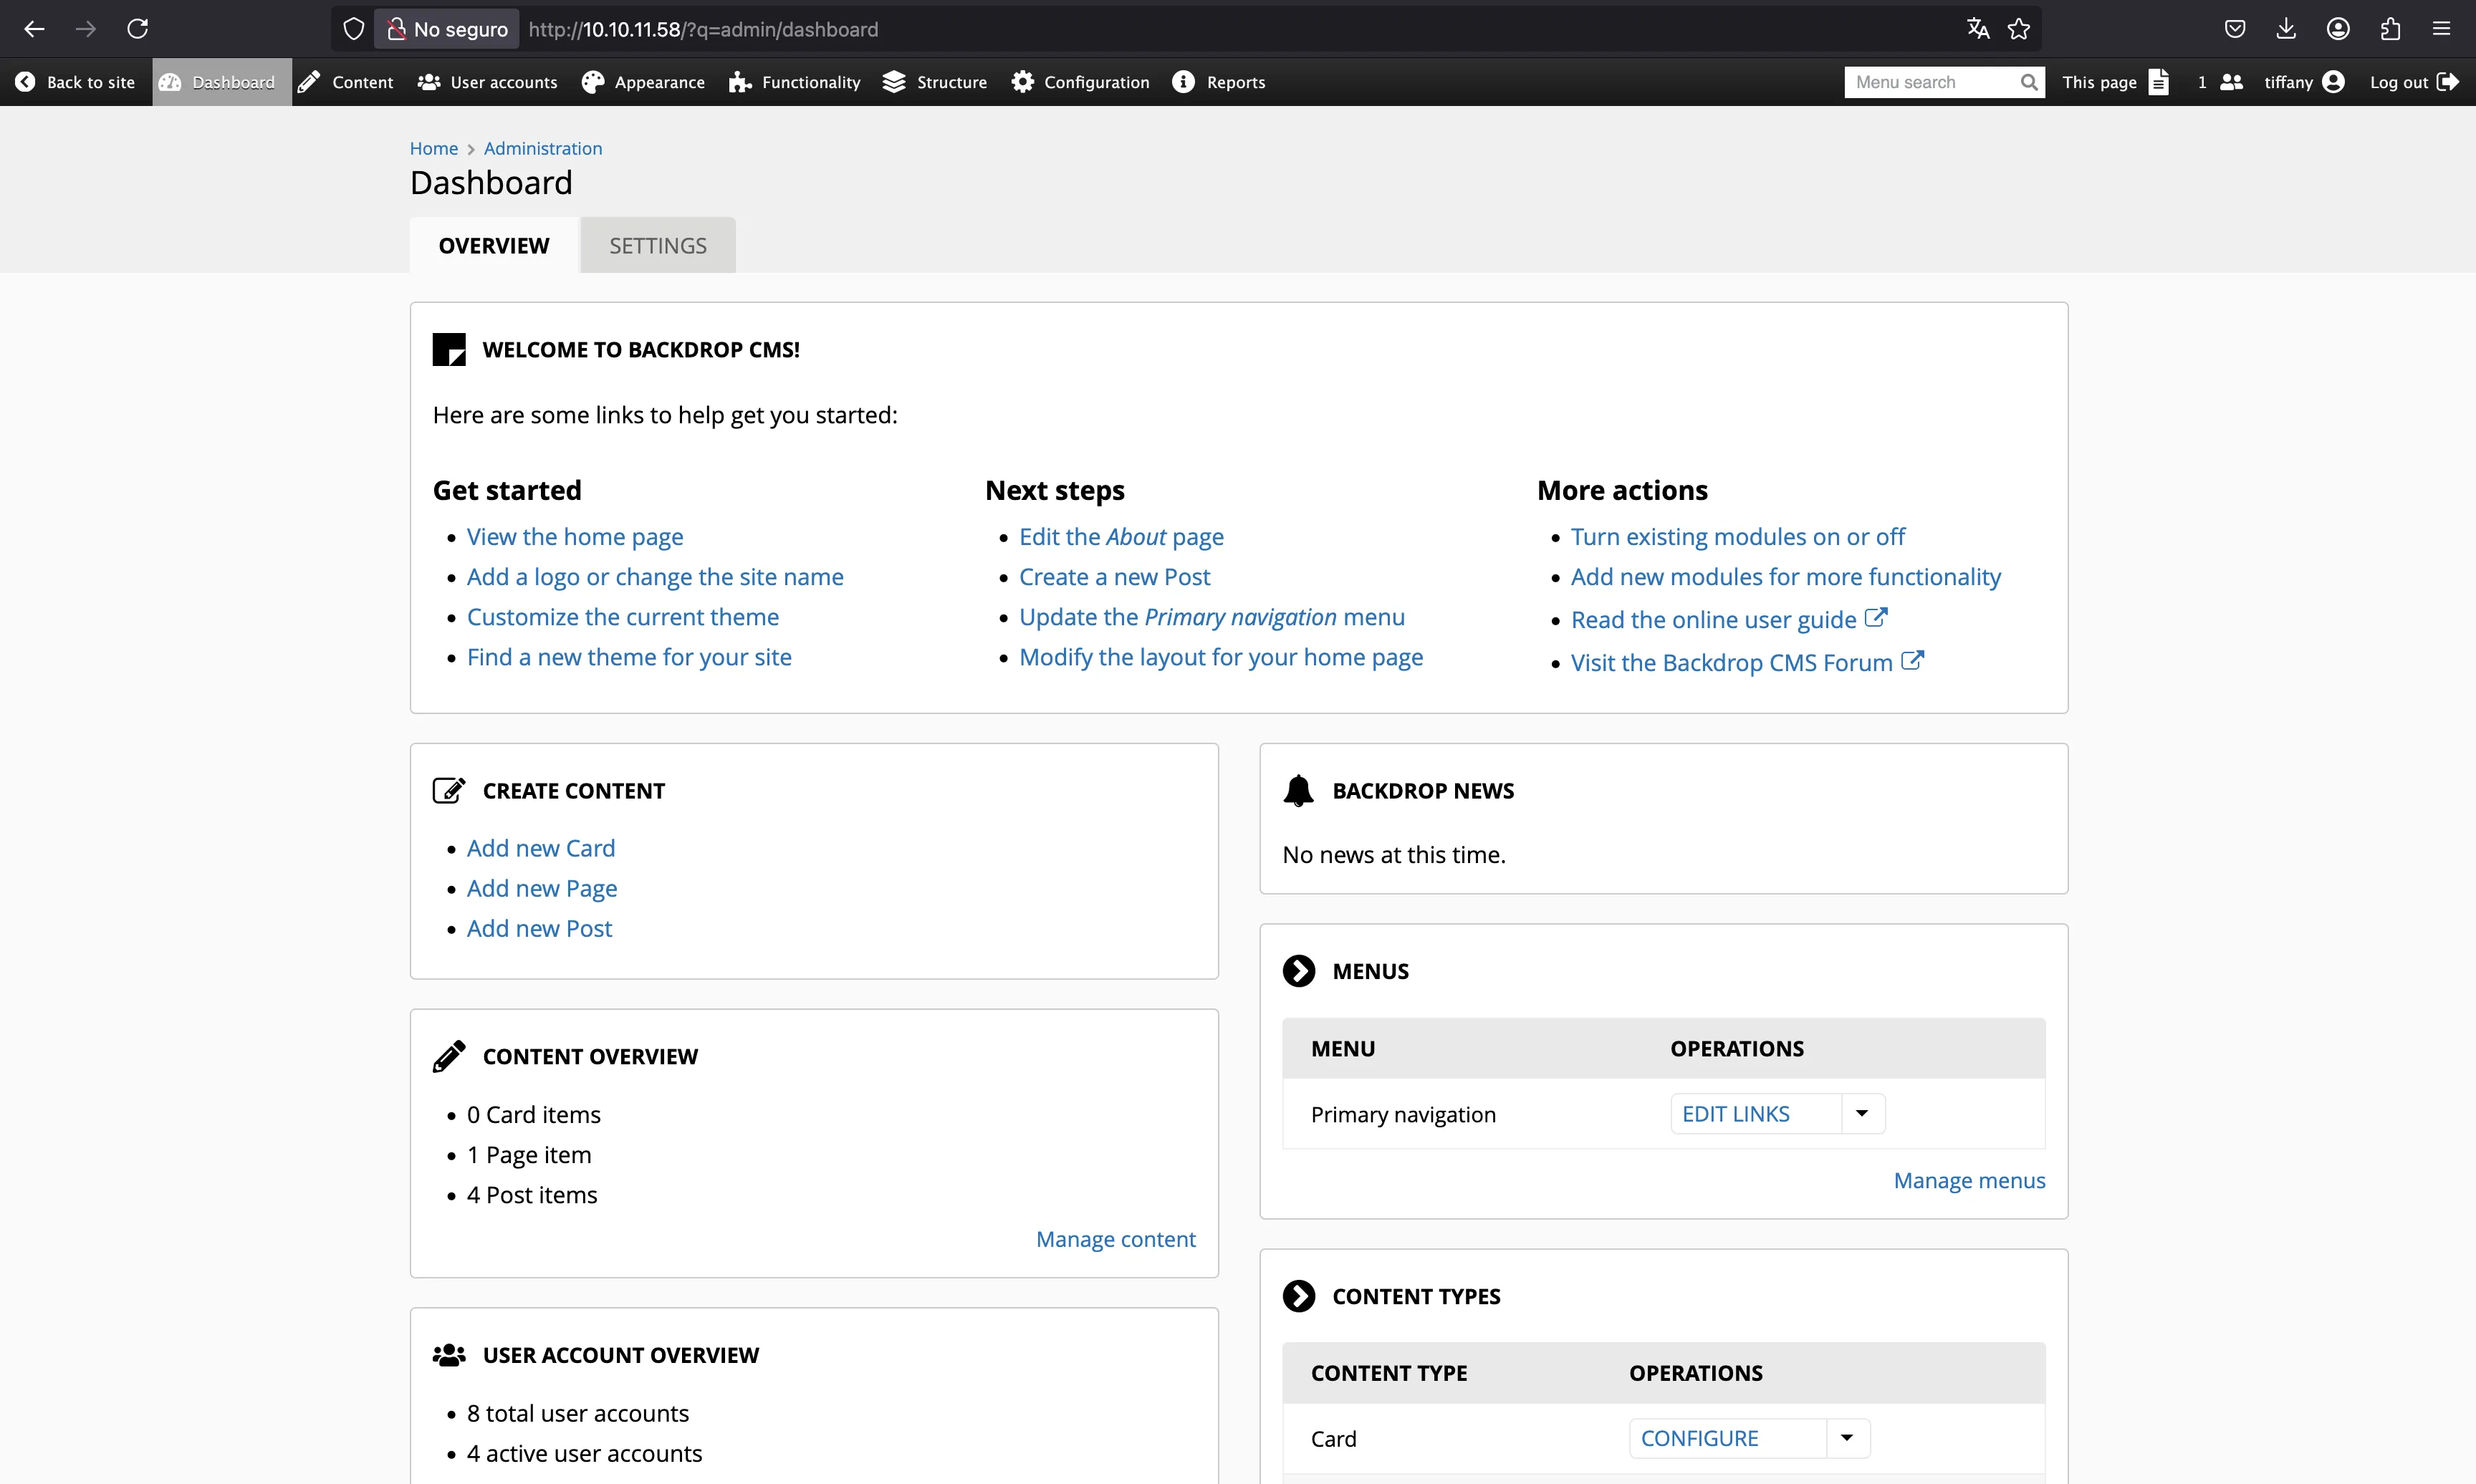
Task: Click the User Account Overview people icon
Action: tap(449, 1355)
